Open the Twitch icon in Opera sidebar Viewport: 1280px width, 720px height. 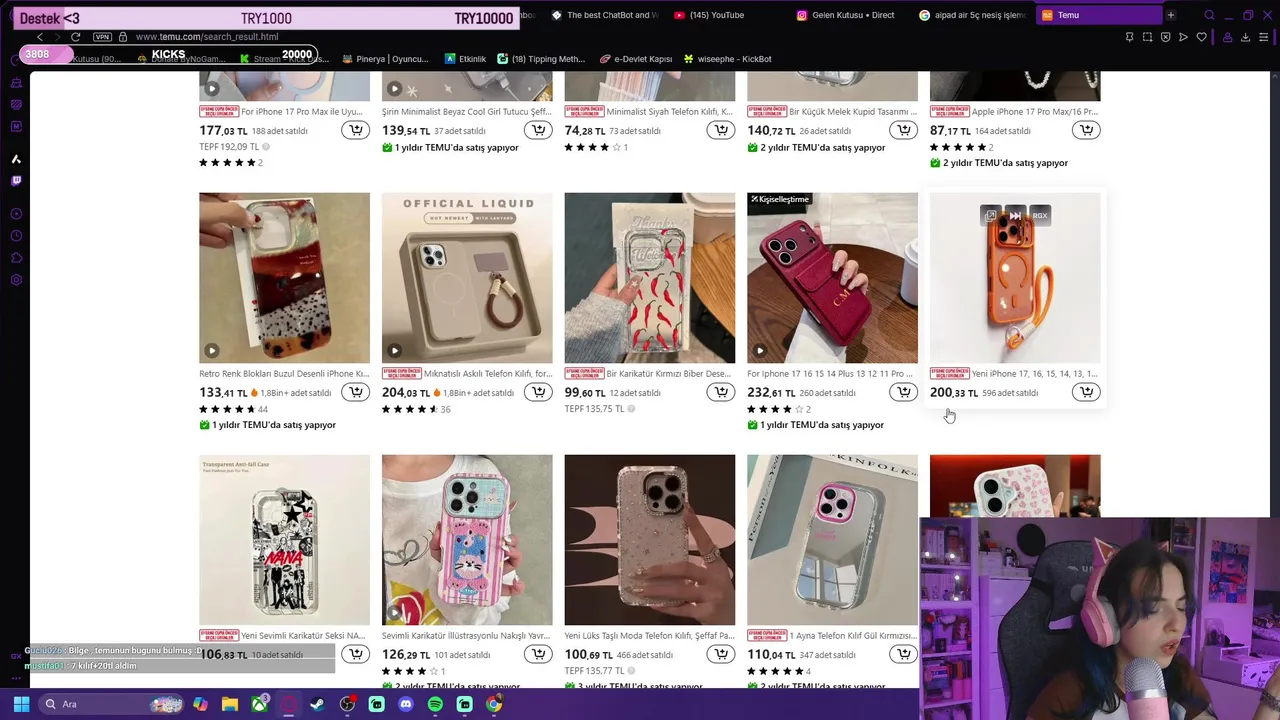16,181
